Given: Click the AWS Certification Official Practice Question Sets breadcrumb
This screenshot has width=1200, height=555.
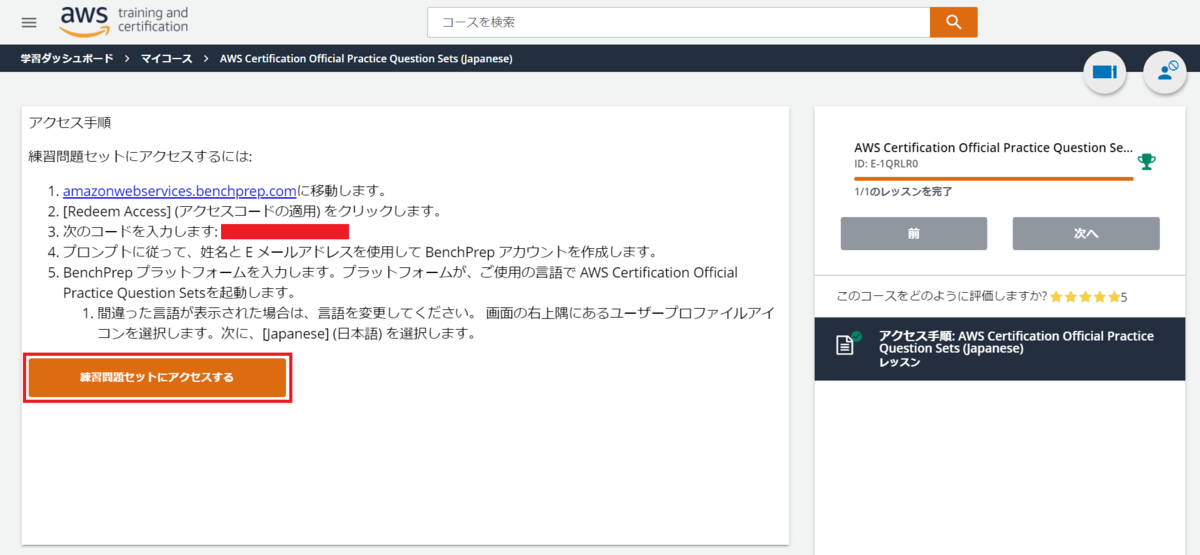Looking at the screenshot, I should [x=366, y=59].
